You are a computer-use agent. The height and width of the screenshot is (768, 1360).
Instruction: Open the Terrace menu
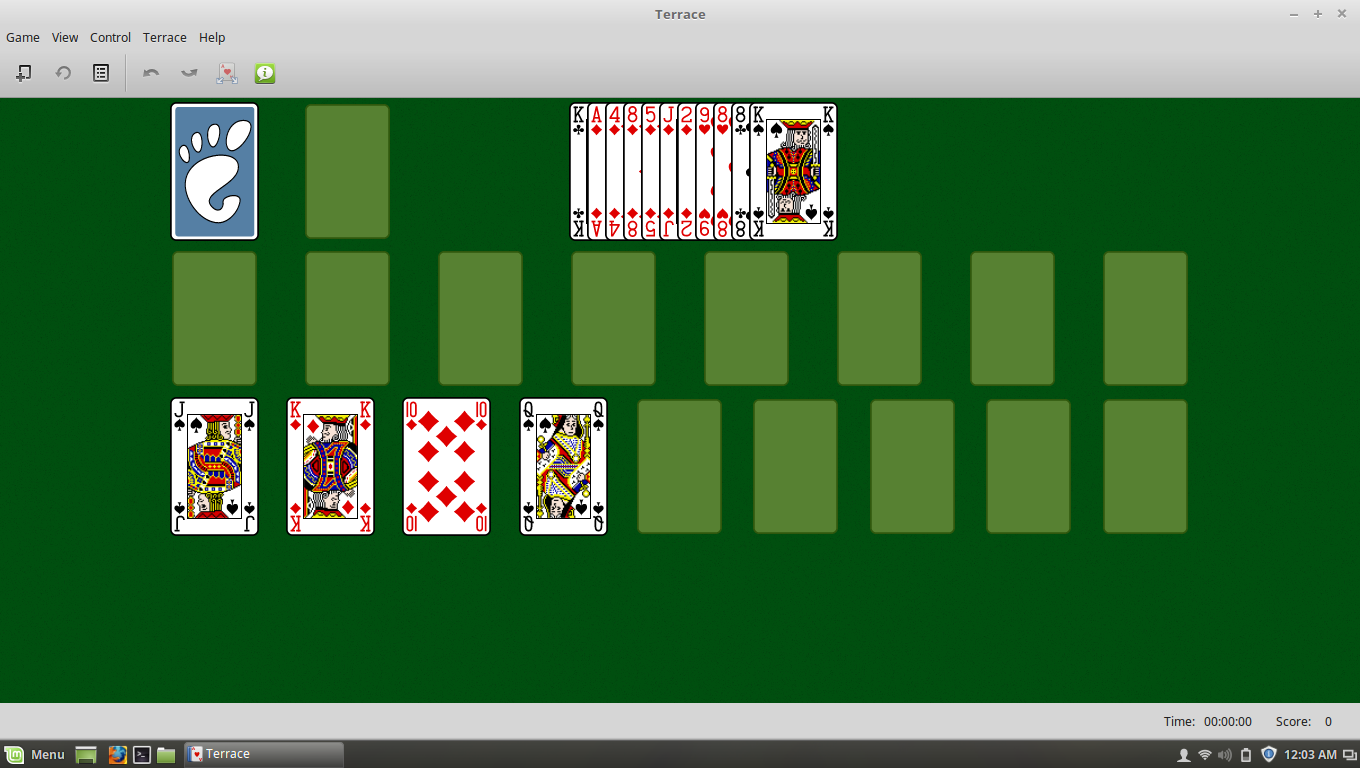coord(164,37)
